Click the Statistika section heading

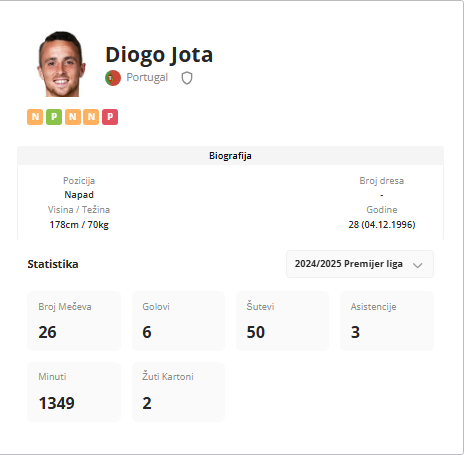(x=53, y=264)
